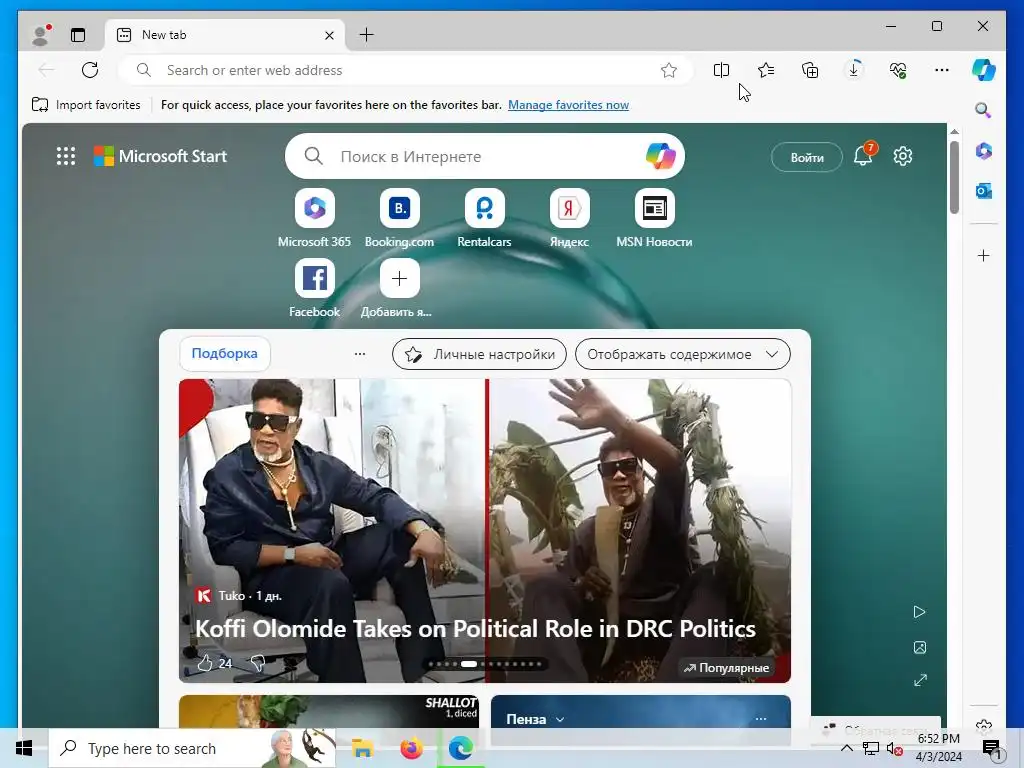This screenshot has width=1024, height=768.
Task: Open background image info icon
Action: point(920,647)
